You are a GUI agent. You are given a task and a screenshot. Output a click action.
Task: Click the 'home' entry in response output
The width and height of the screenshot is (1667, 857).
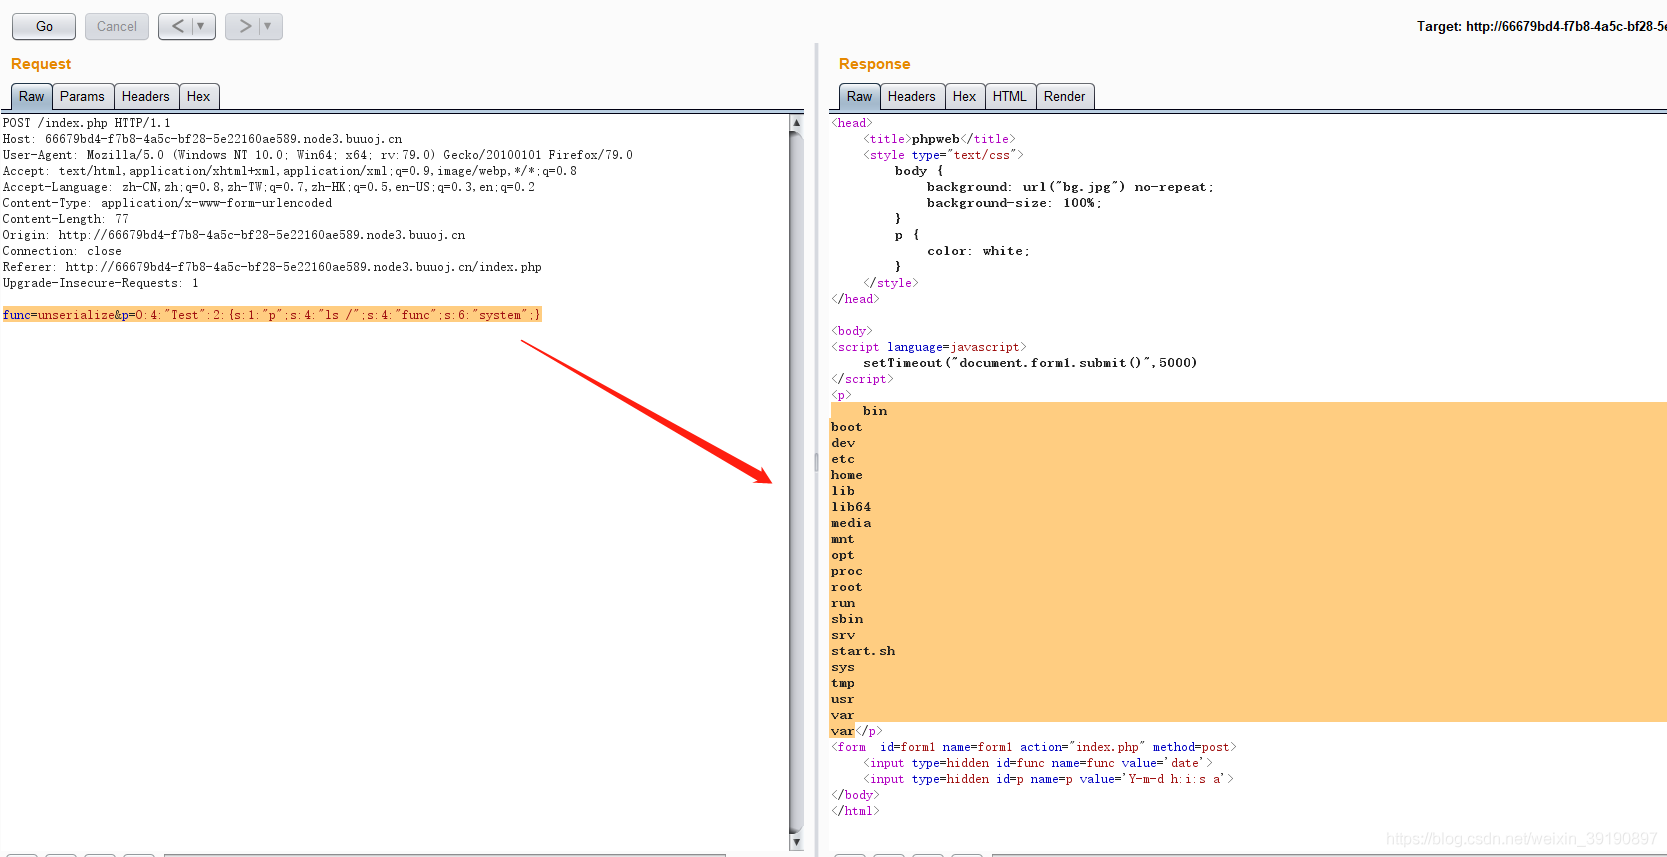[x=846, y=475]
